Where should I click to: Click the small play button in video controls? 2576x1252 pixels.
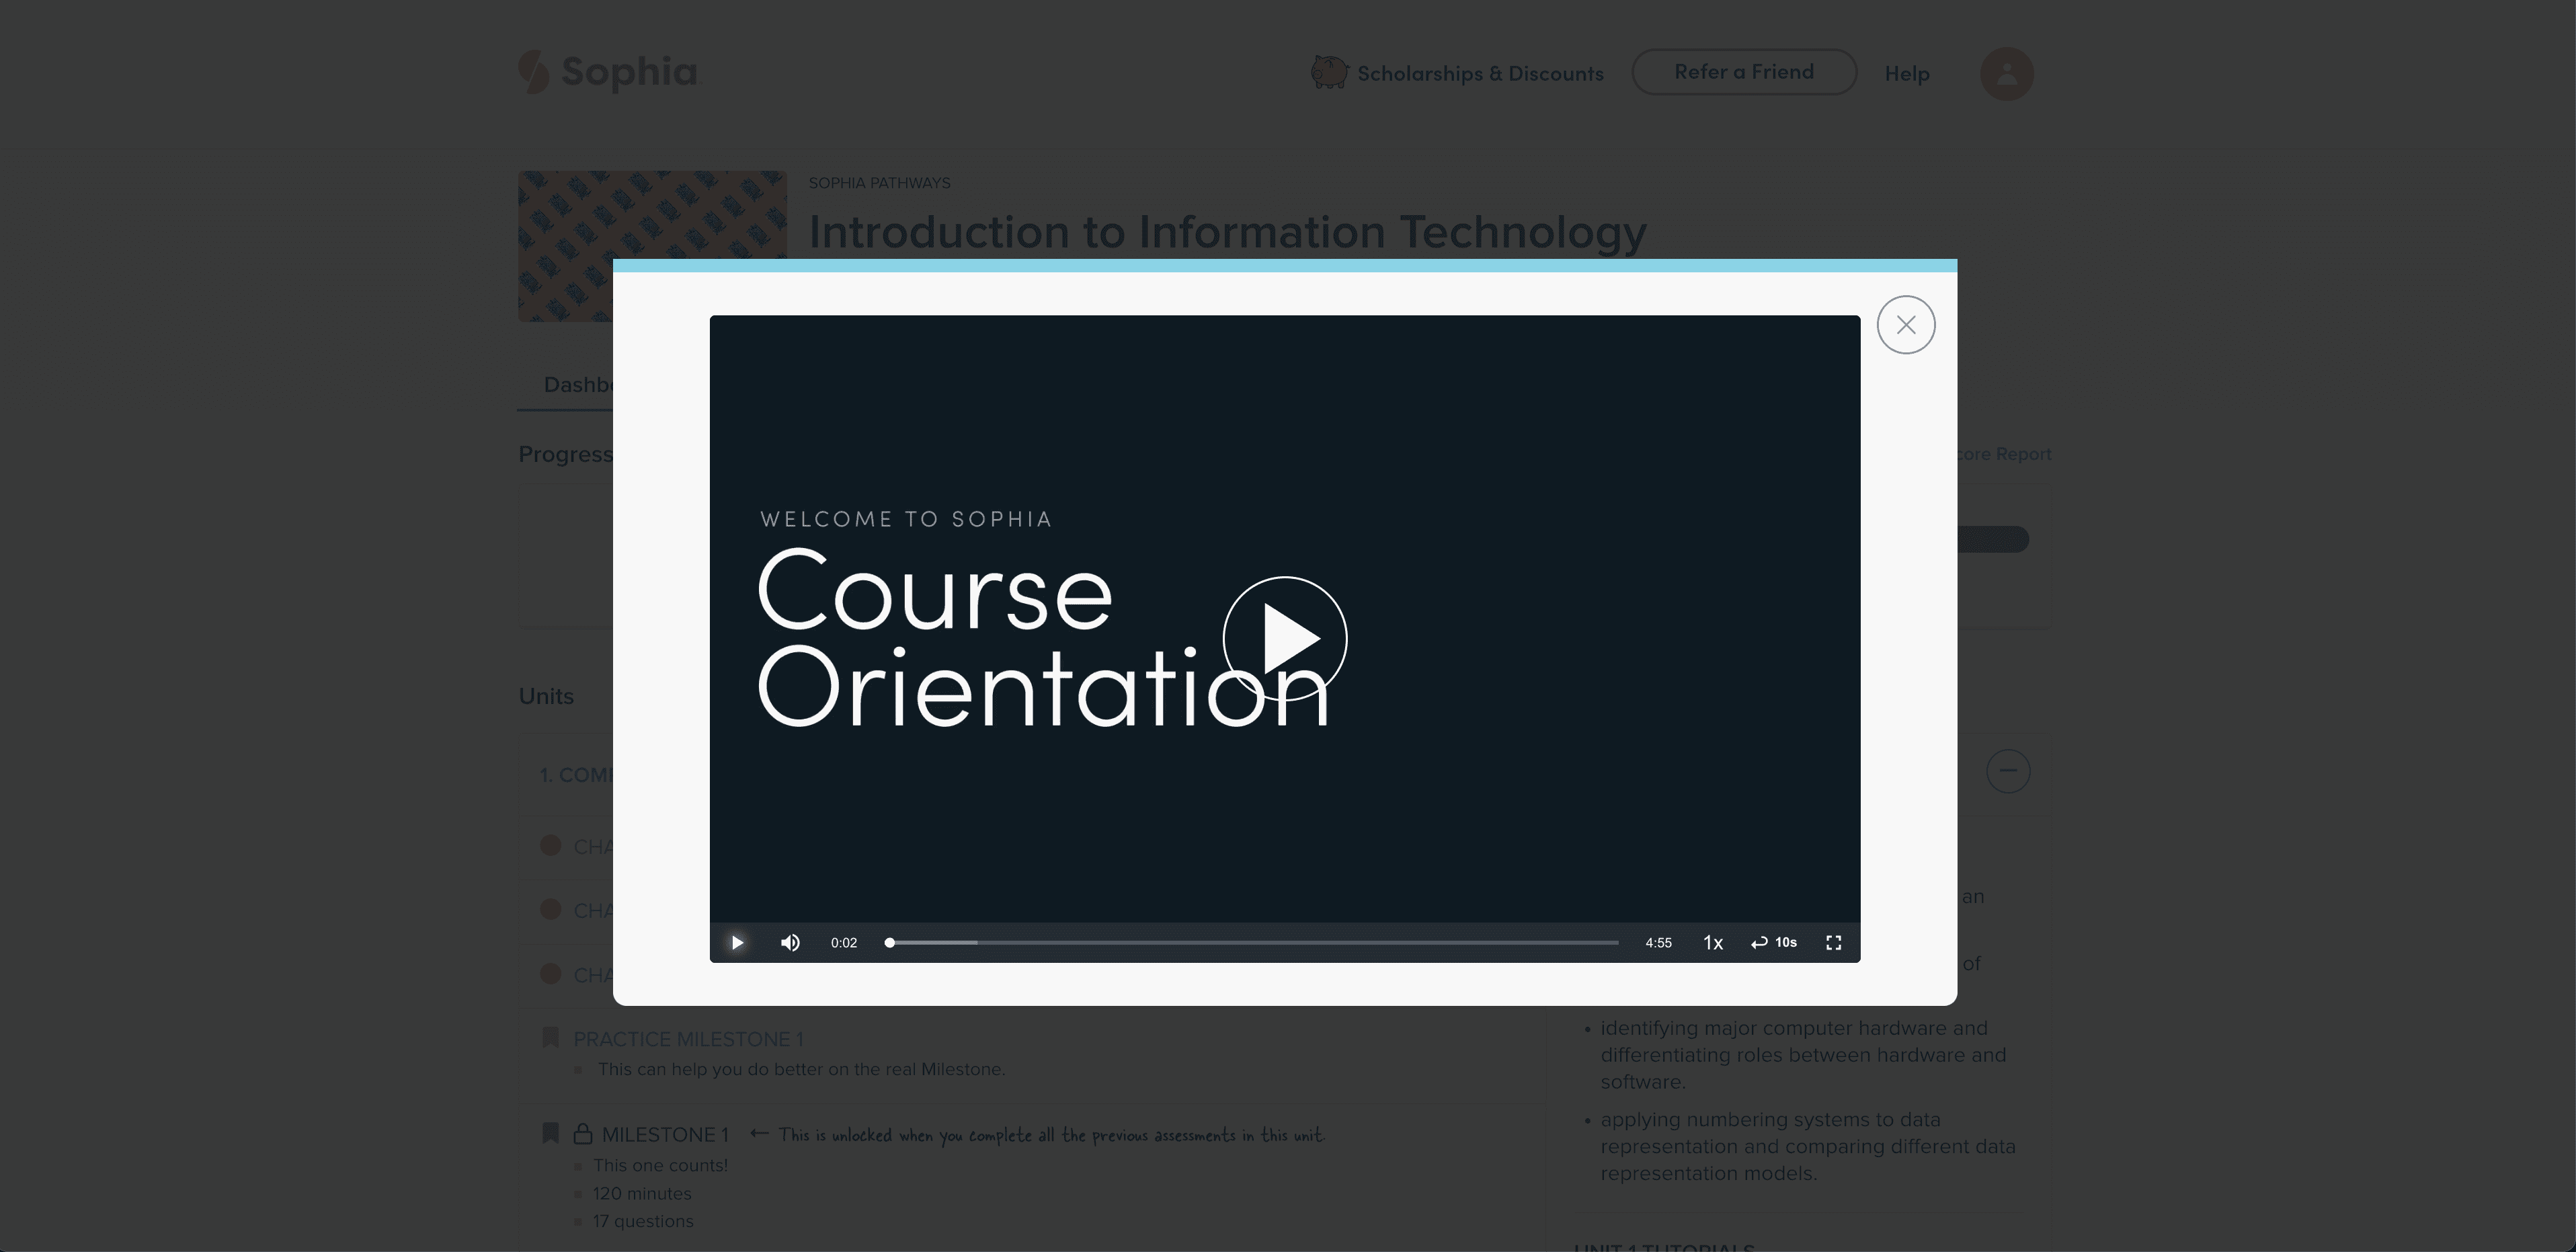pyautogui.click(x=737, y=942)
